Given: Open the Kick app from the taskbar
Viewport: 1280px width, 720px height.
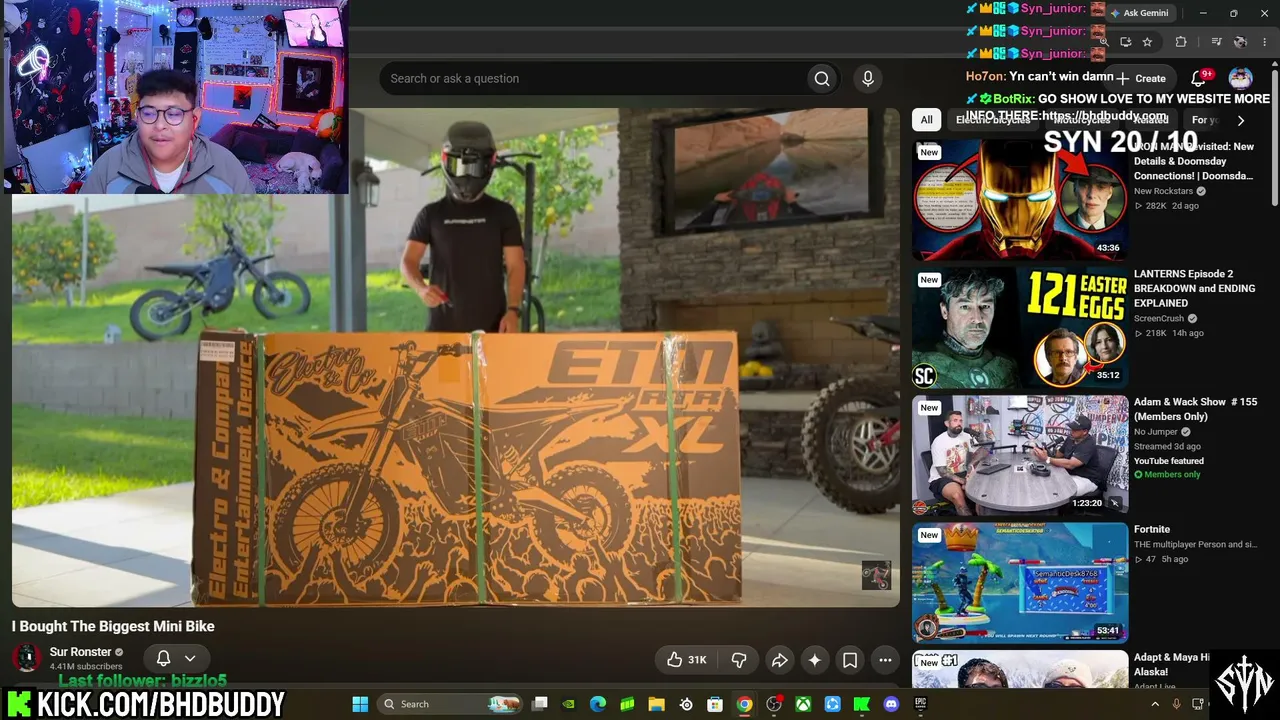Looking at the screenshot, I should (862, 704).
